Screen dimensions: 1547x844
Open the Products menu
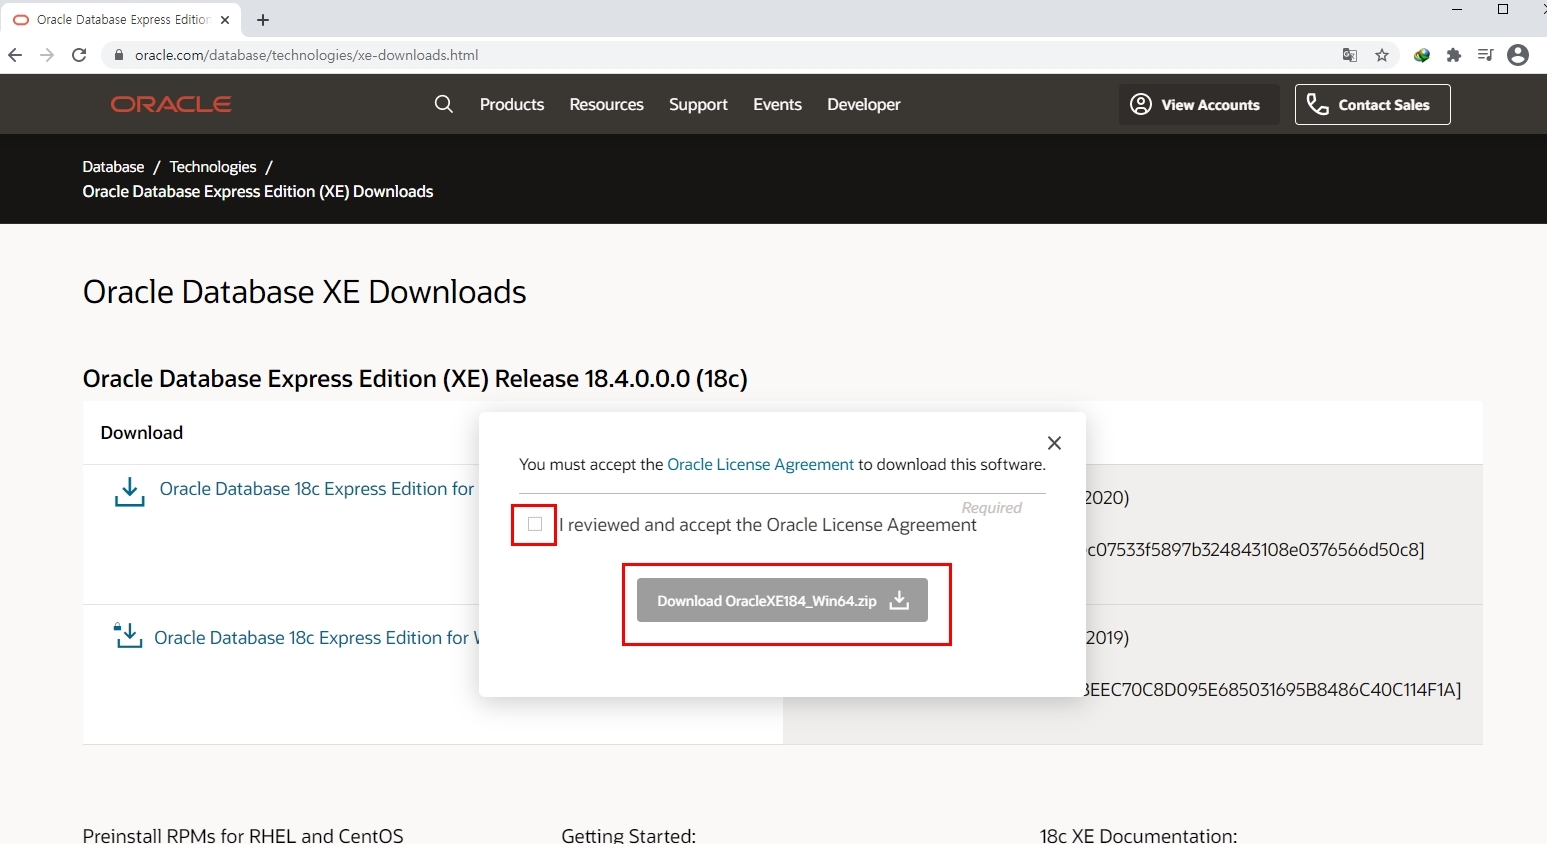coord(512,104)
